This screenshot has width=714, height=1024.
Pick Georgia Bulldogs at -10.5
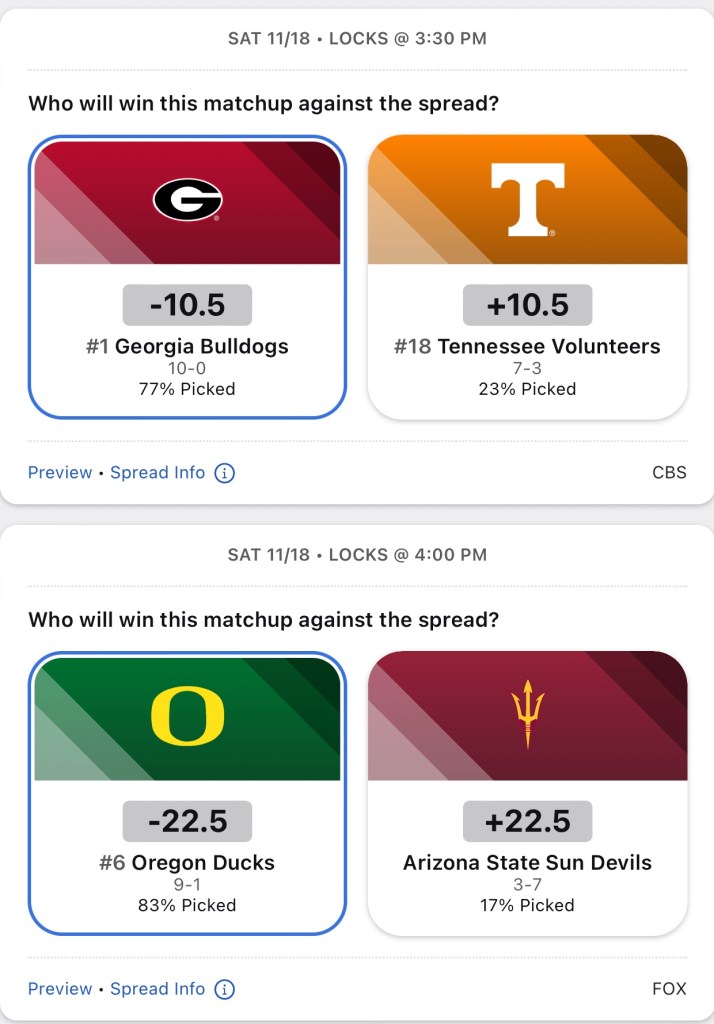[x=187, y=305]
